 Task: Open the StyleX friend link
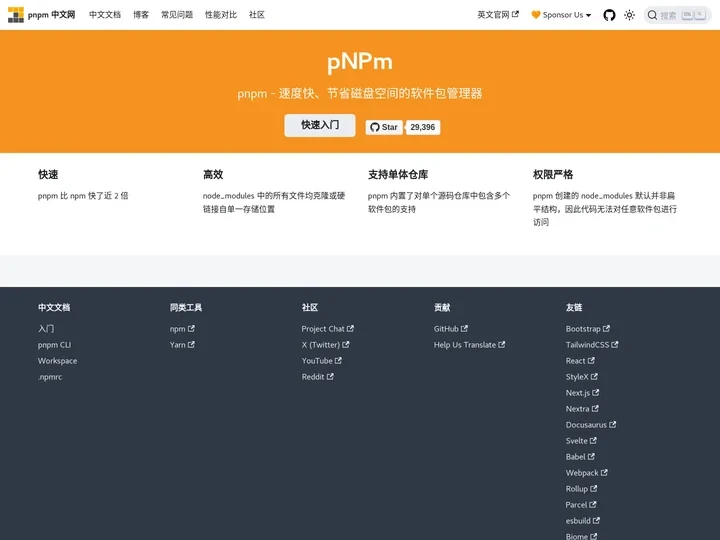pyautogui.click(x=581, y=377)
